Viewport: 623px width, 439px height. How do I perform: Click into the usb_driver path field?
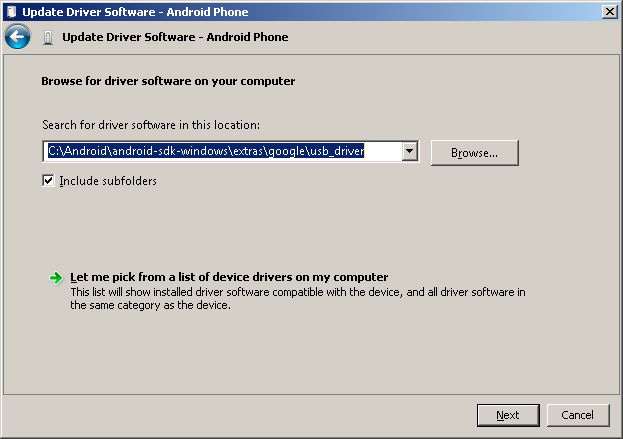click(220, 152)
